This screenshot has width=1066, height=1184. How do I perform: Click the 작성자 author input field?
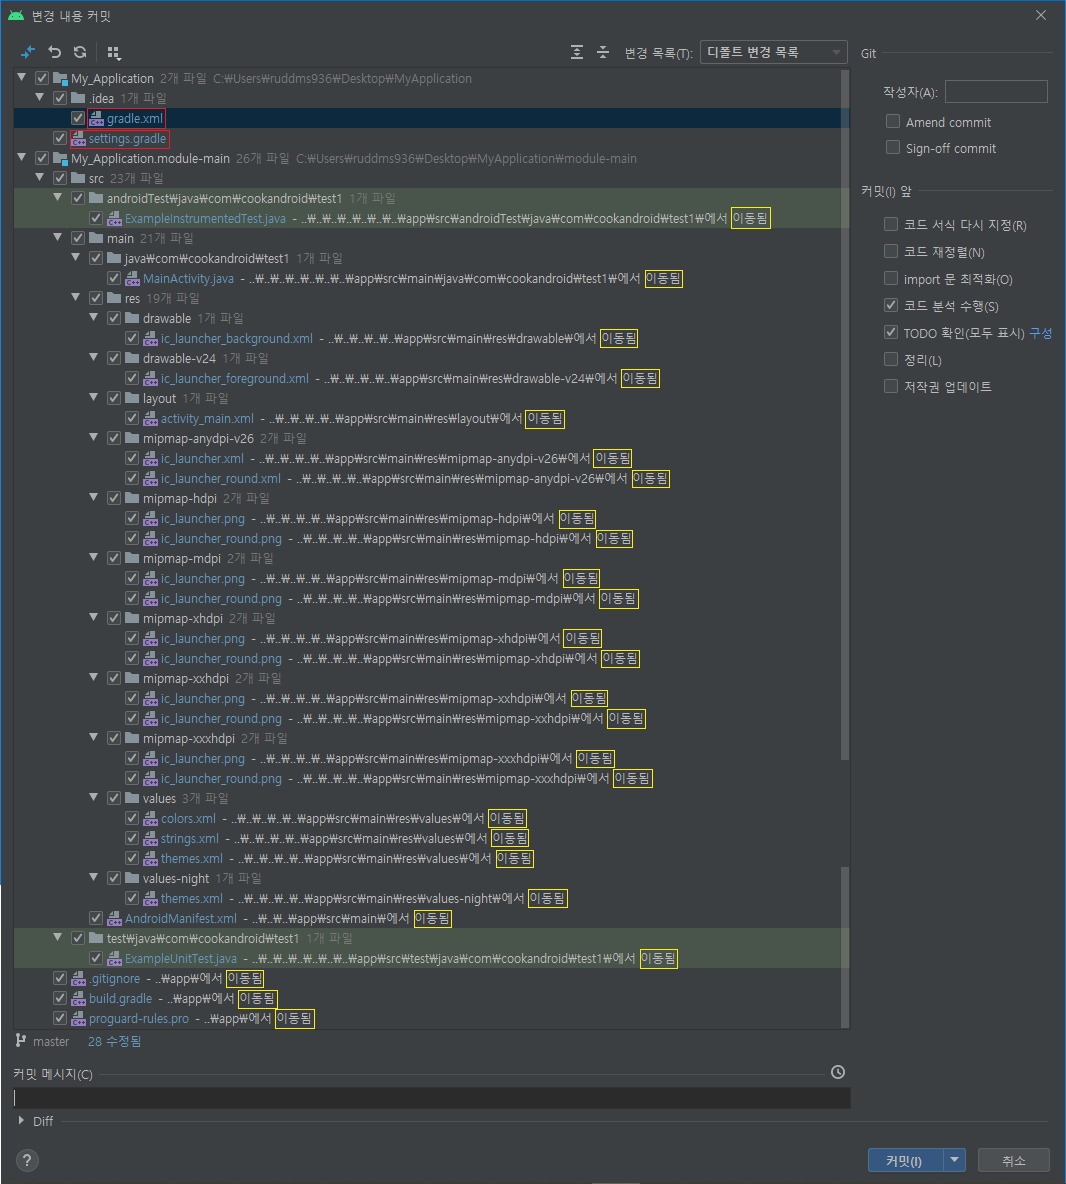[995, 92]
